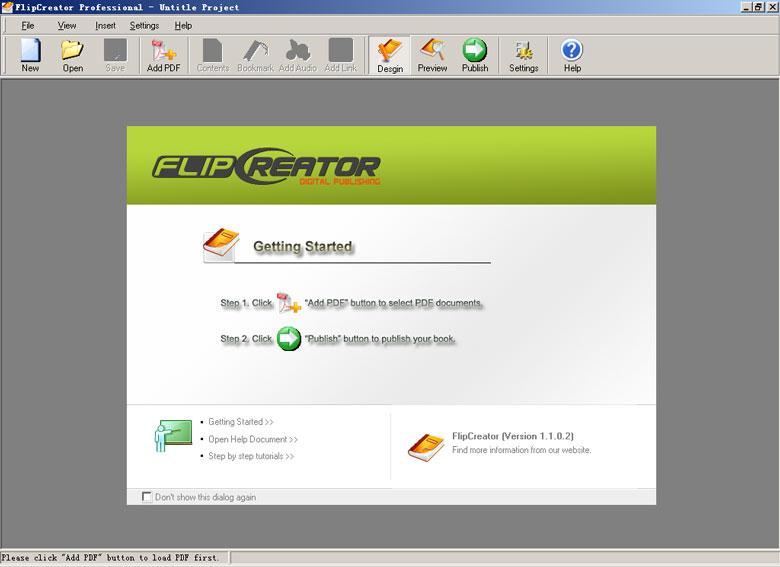
Task: Follow the "Getting Started >>" link
Action: [240, 422]
